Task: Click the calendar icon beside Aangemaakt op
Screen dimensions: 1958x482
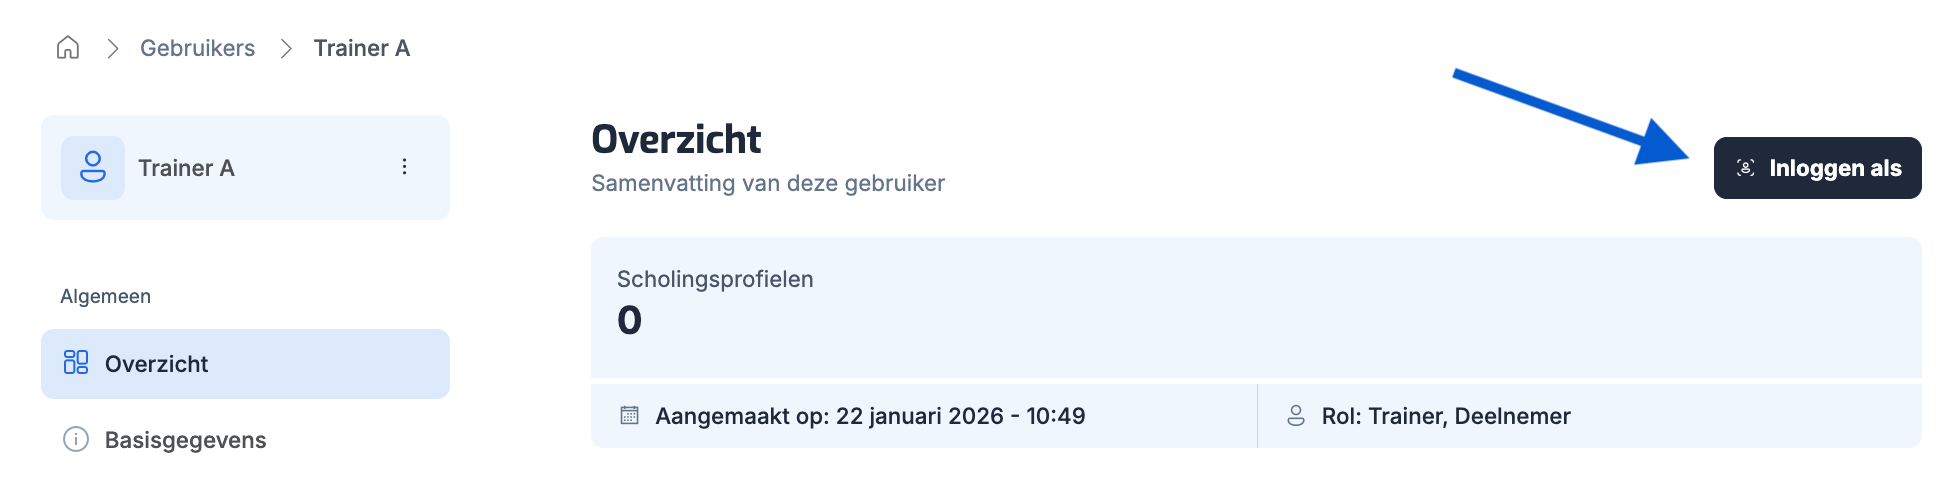Action: tap(629, 415)
